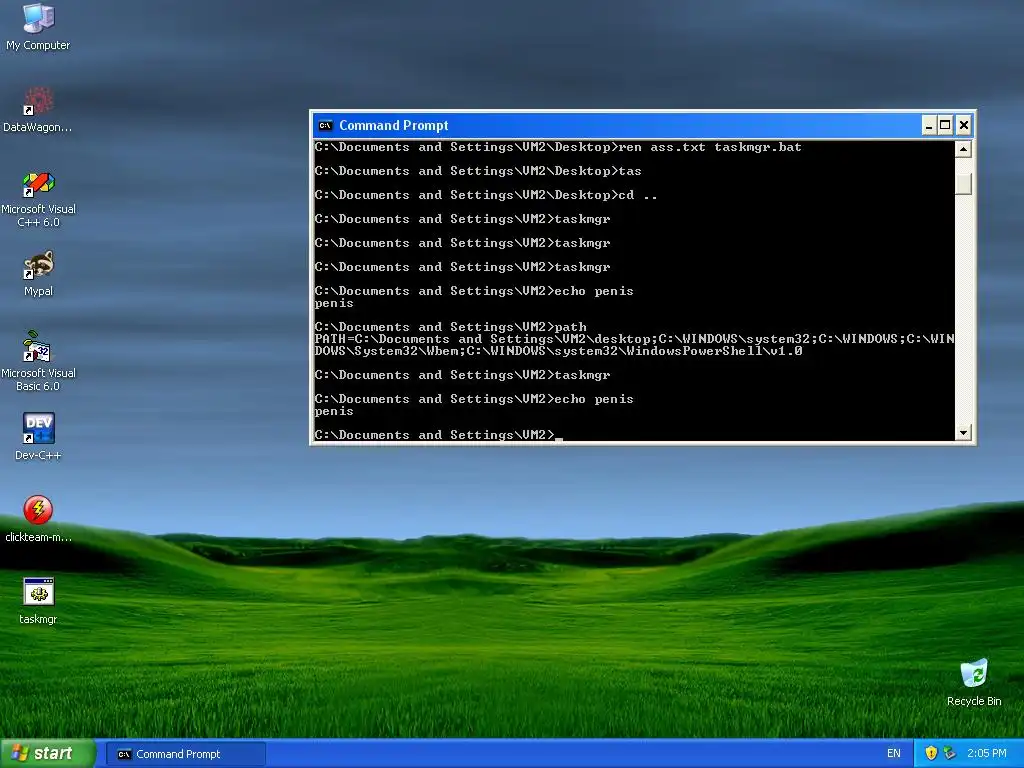
Task: Click scrollbar up arrow in Command Prompt
Action: 963,149
